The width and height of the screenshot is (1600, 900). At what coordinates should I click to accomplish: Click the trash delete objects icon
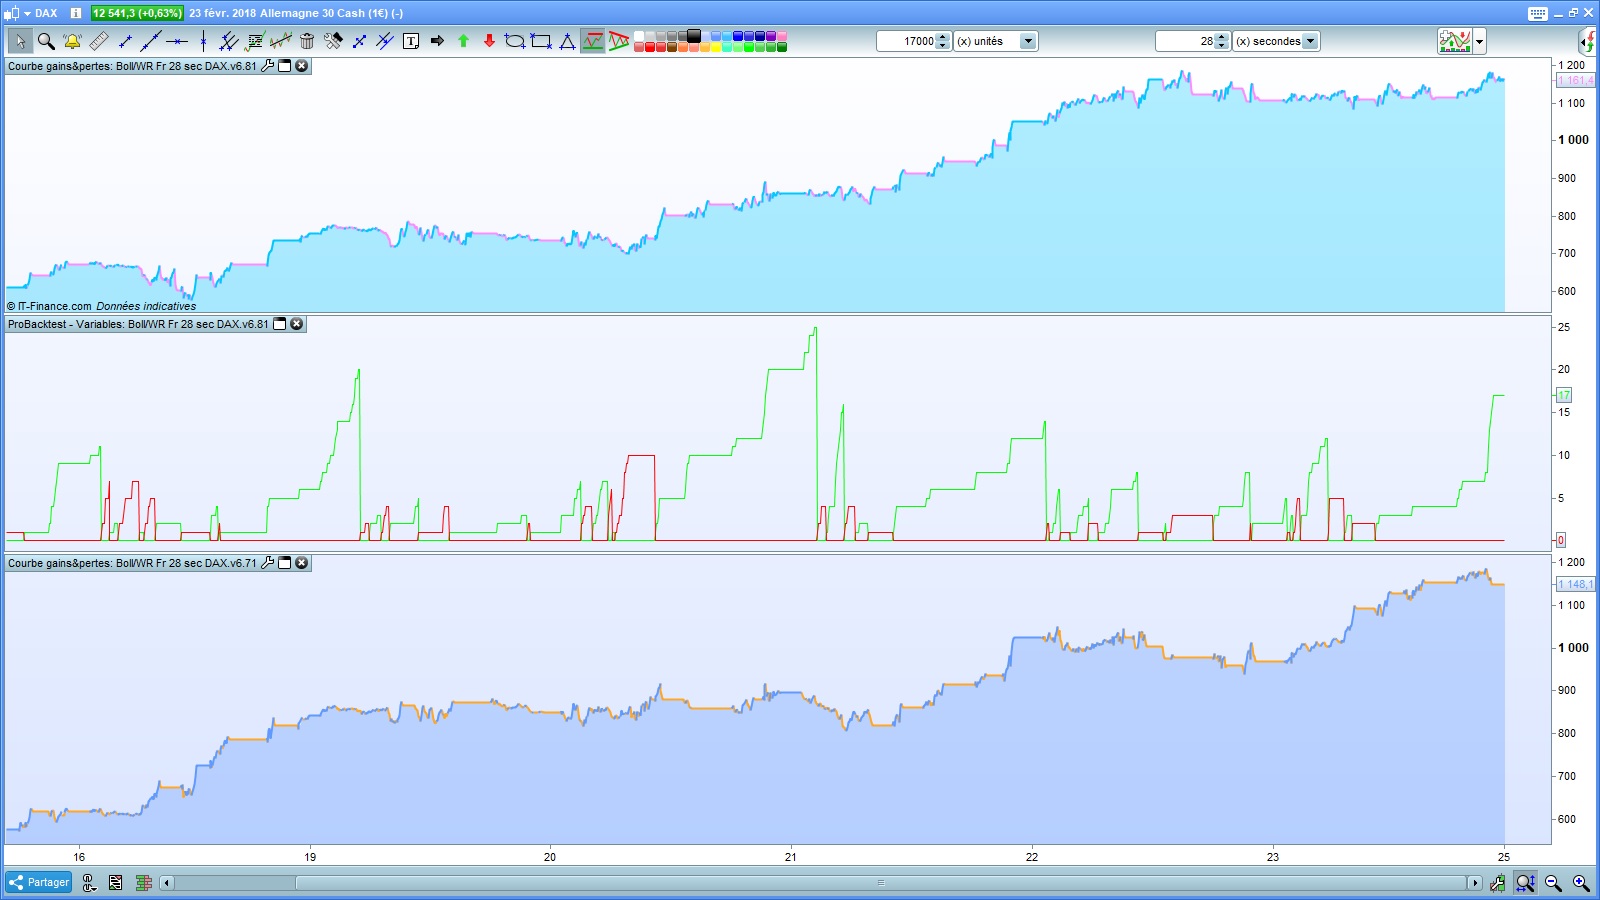[x=307, y=41]
